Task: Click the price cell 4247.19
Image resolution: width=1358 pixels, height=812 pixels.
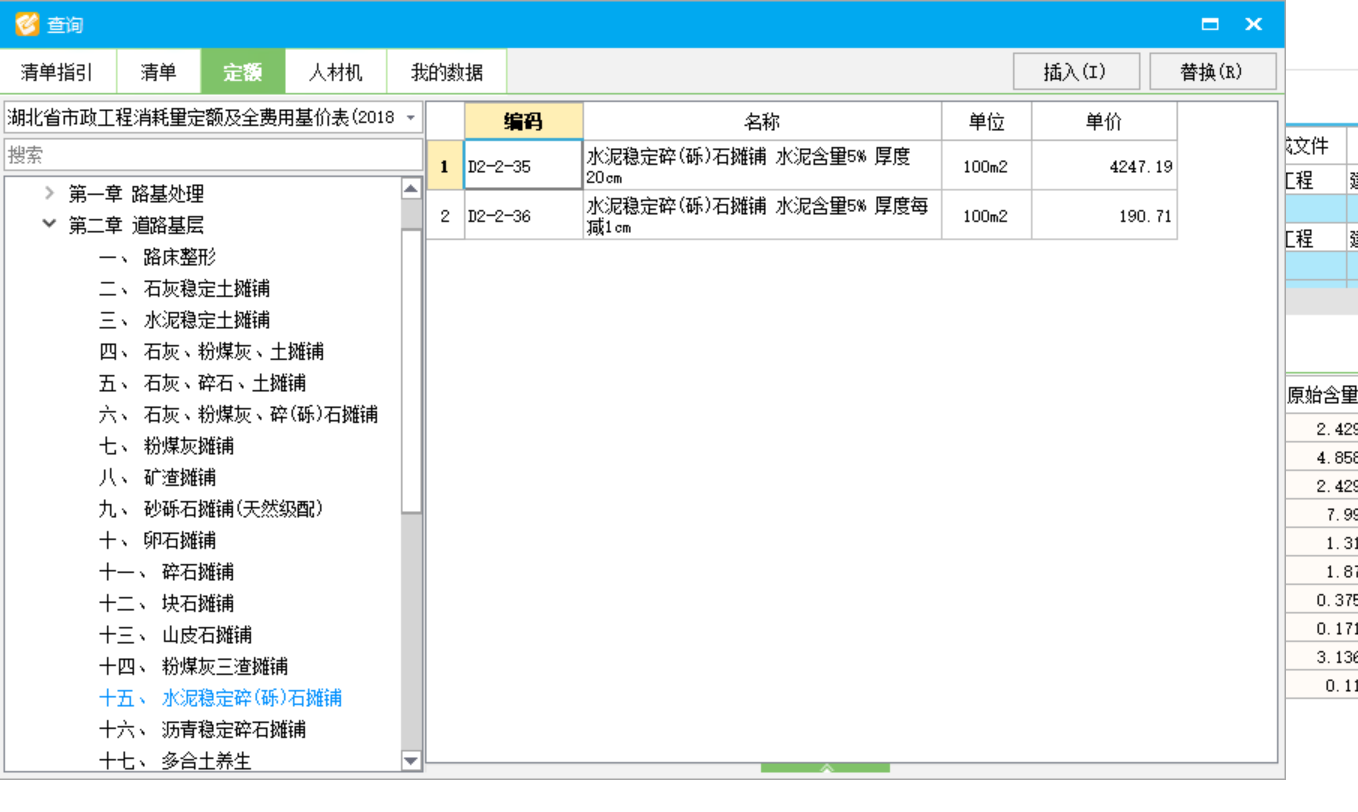Action: point(1104,166)
